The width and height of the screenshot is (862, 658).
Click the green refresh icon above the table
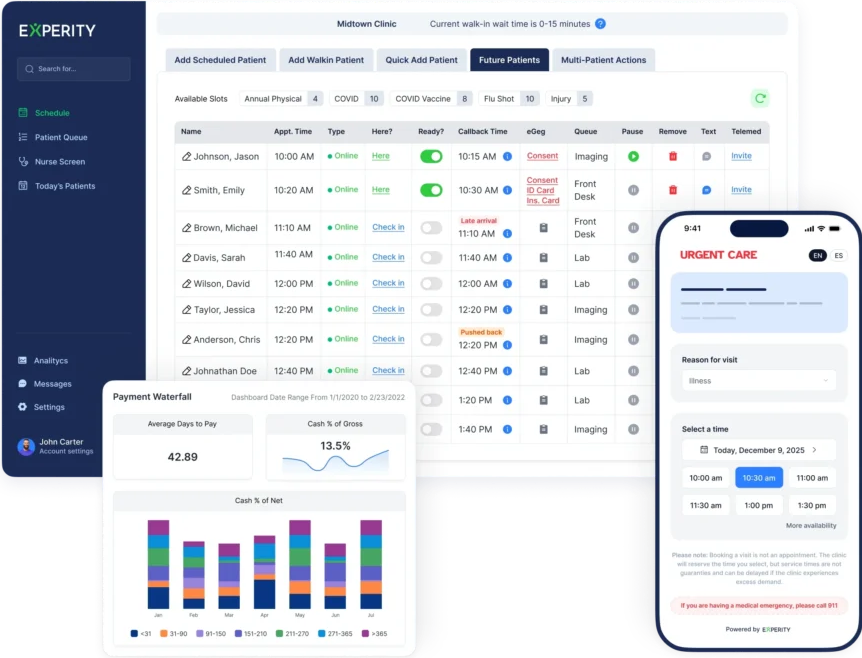[x=760, y=98]
